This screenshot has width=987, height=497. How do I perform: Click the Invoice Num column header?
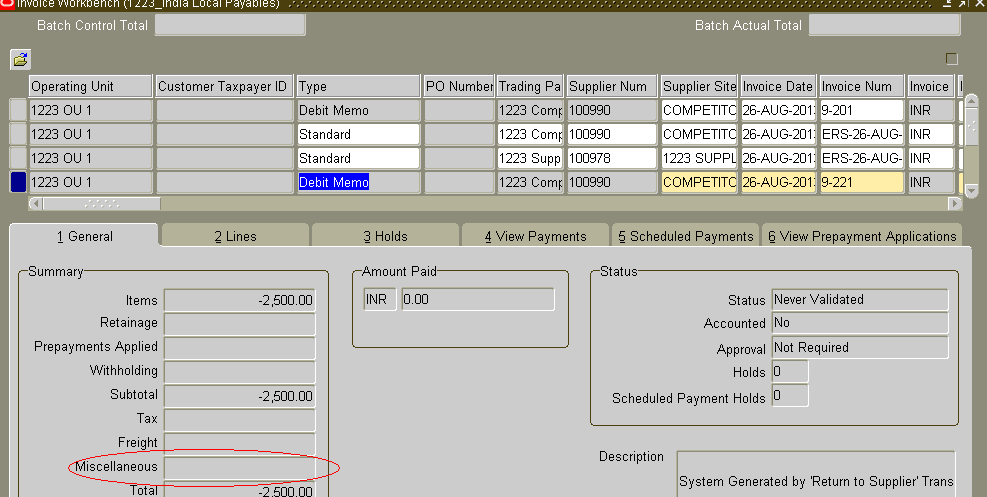(862, 86)
